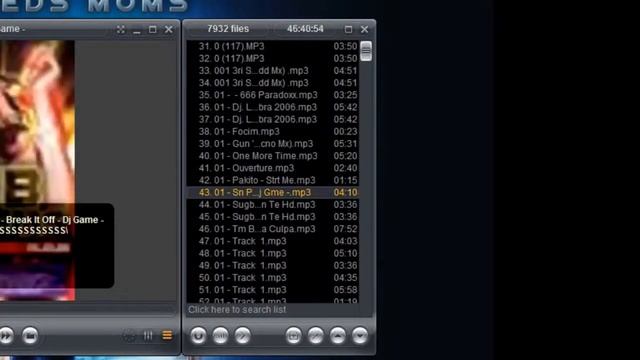Select track '38. 01 - Focim.mp3'

click(273, 131)
